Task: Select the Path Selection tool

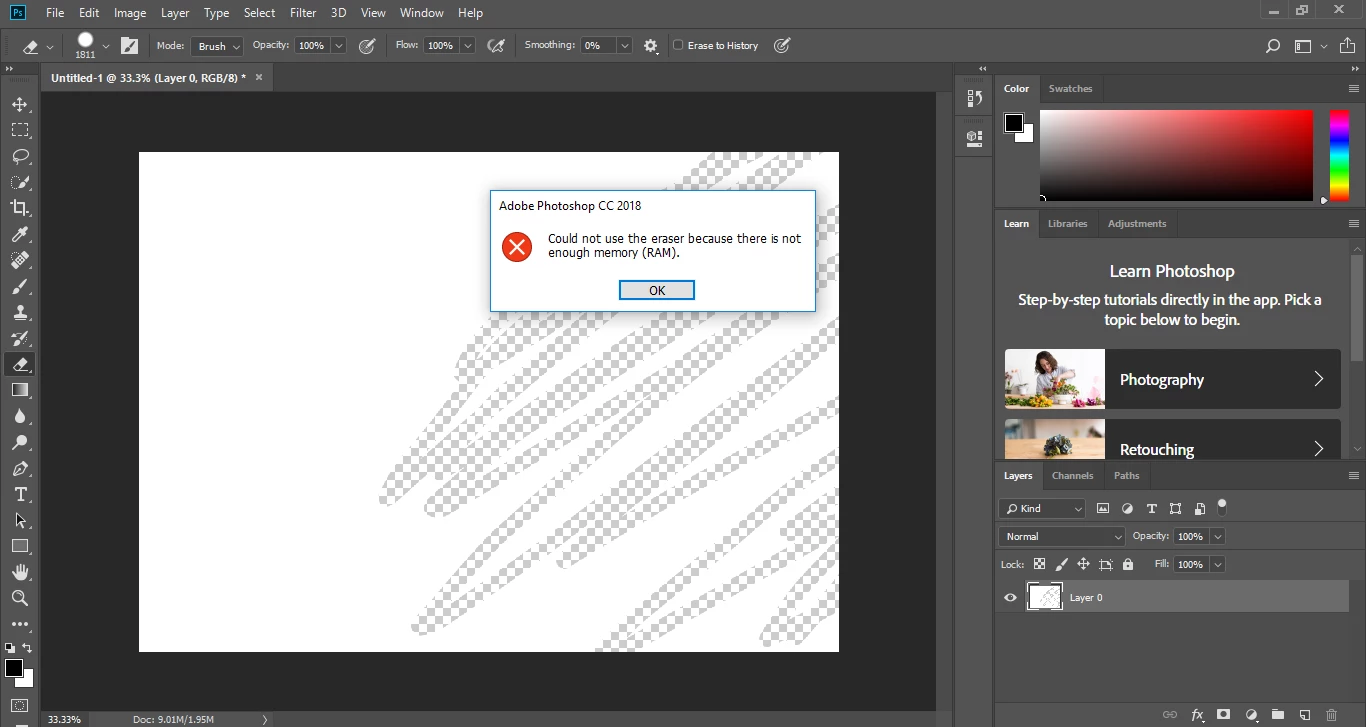Action: point(20,520)
